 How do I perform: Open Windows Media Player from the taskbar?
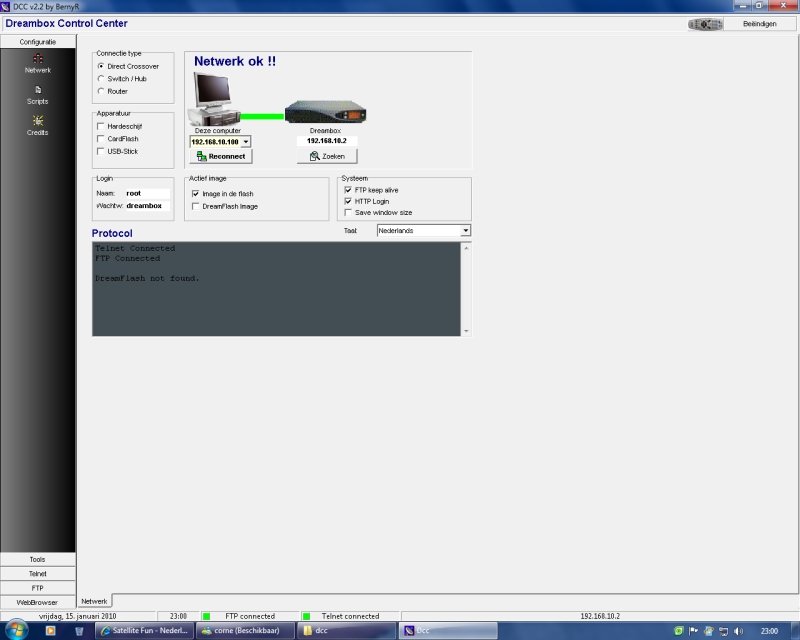point(51,631)
